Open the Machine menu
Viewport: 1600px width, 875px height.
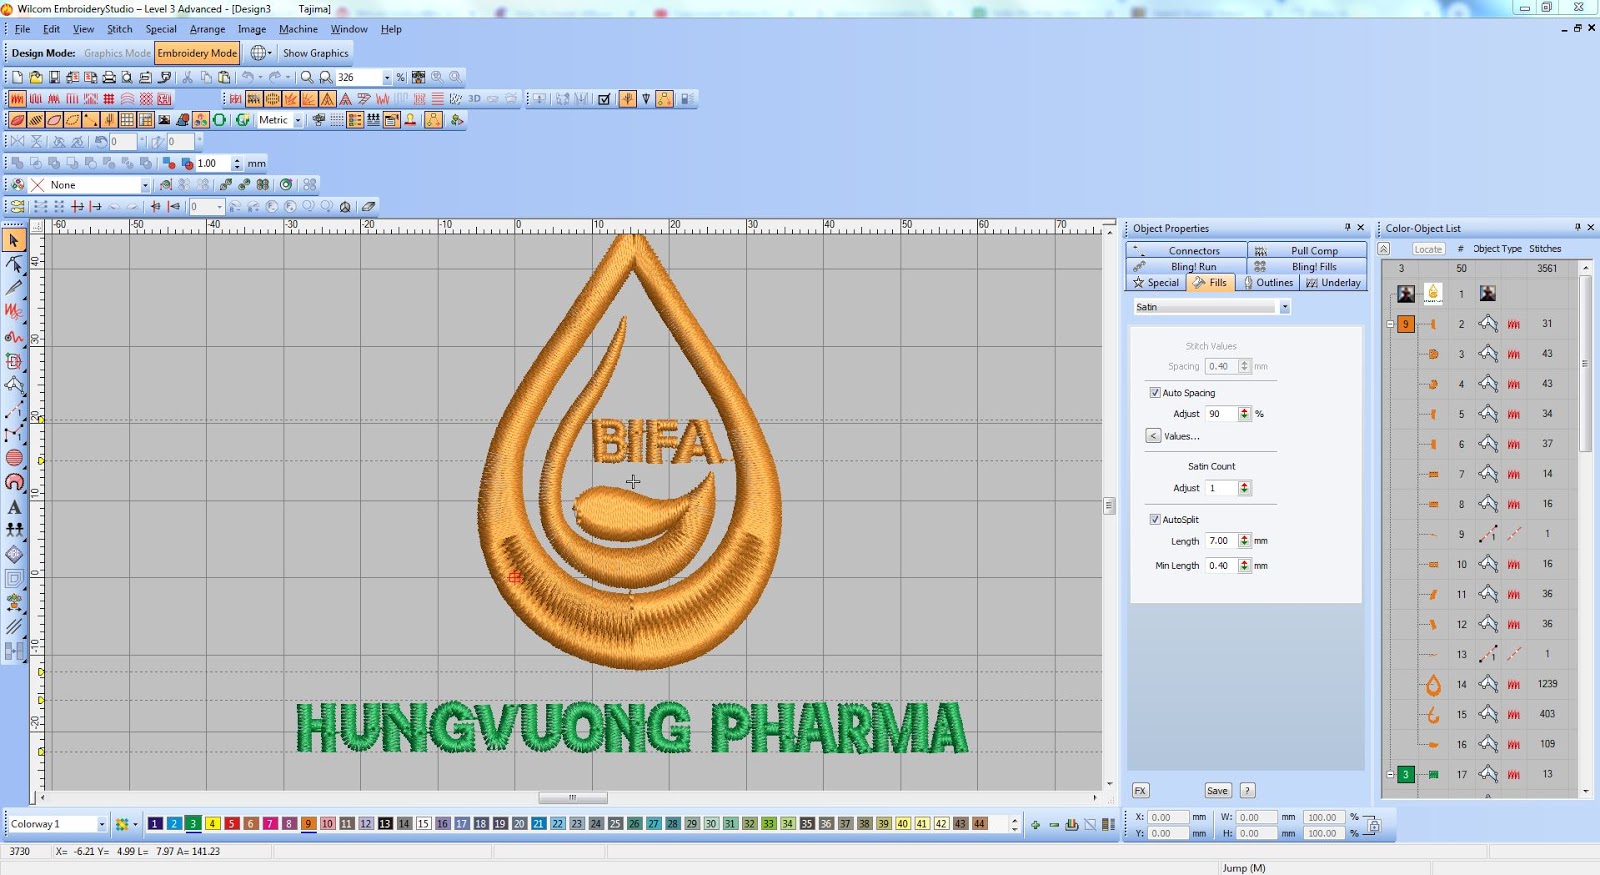click(298, 29)
